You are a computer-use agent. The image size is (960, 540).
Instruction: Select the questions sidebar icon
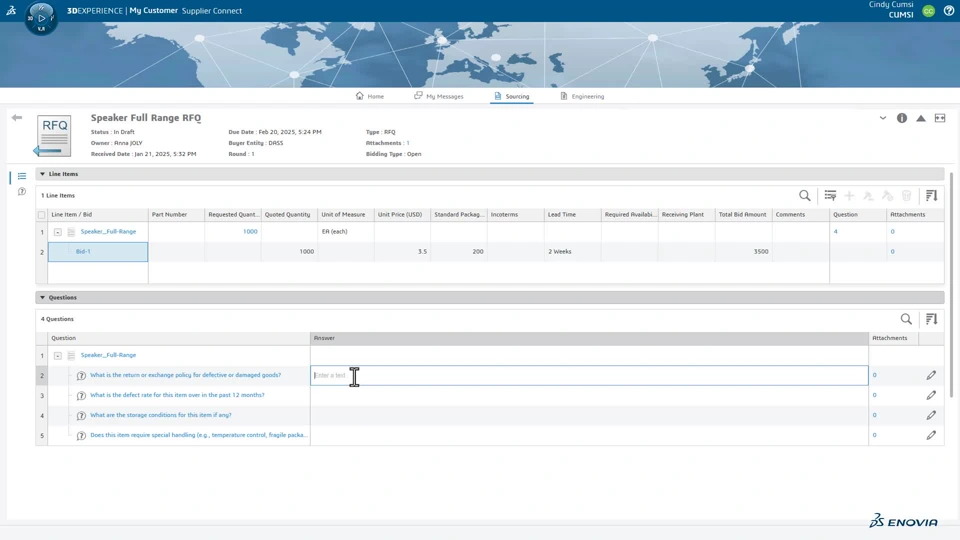(x=22, y=192)
